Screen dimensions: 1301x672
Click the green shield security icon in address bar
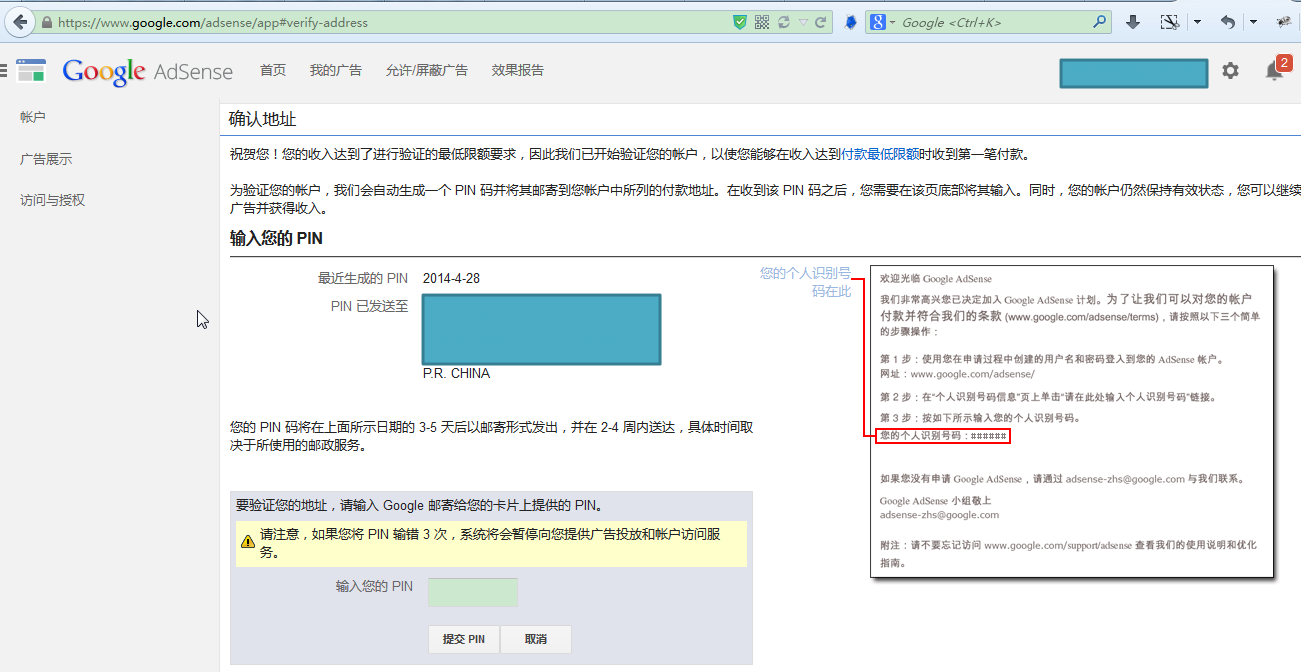pyautogui.click(x=740, y=21)
